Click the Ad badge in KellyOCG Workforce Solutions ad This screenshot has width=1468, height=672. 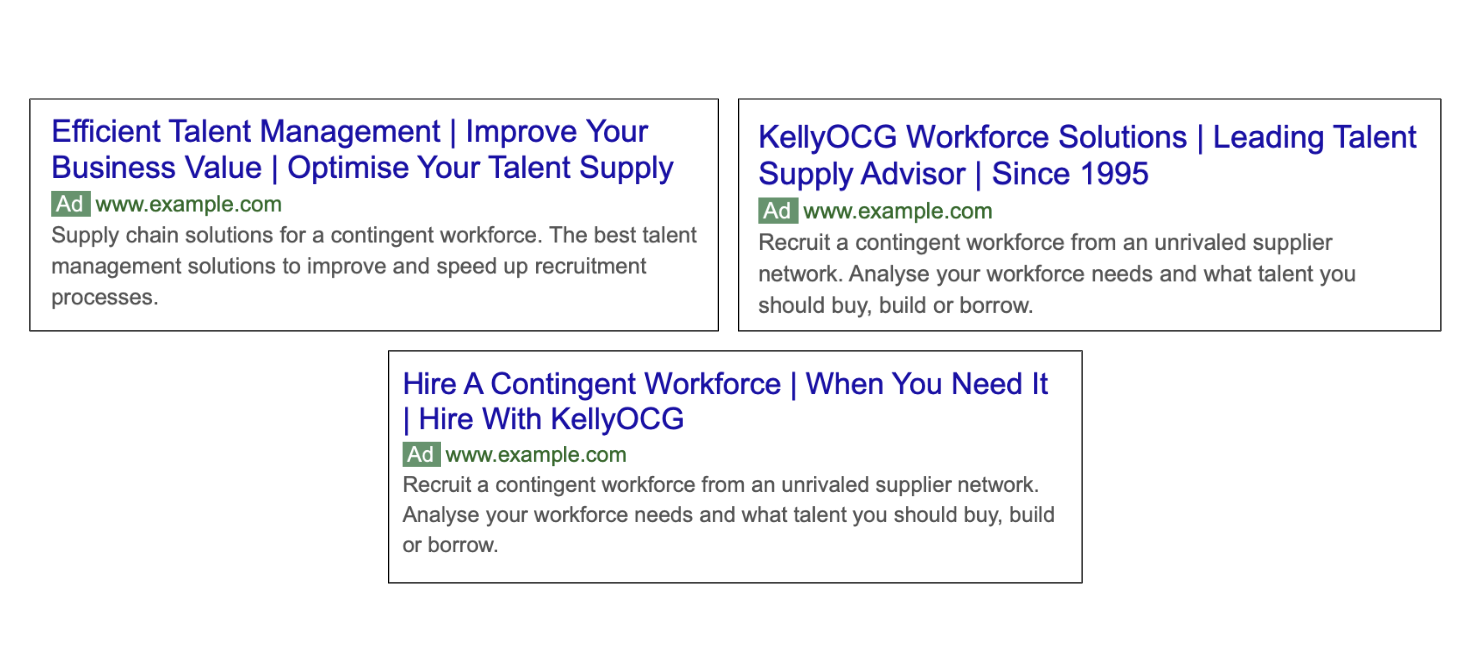(778, 211)
